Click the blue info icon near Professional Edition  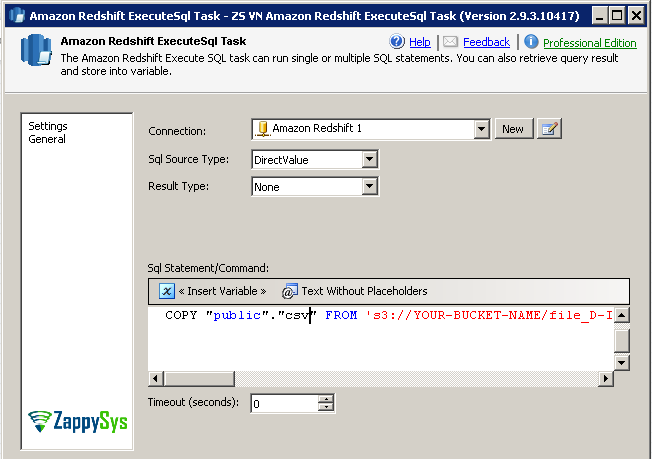[x=531, y=42]
